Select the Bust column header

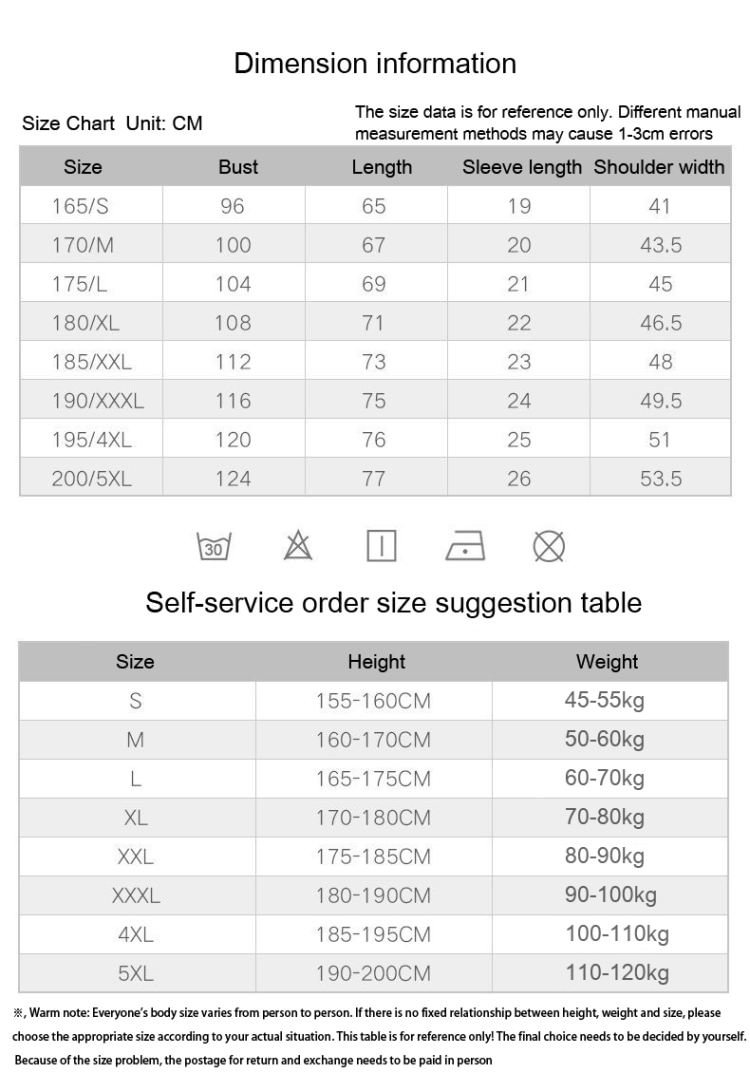coord(238,167)
